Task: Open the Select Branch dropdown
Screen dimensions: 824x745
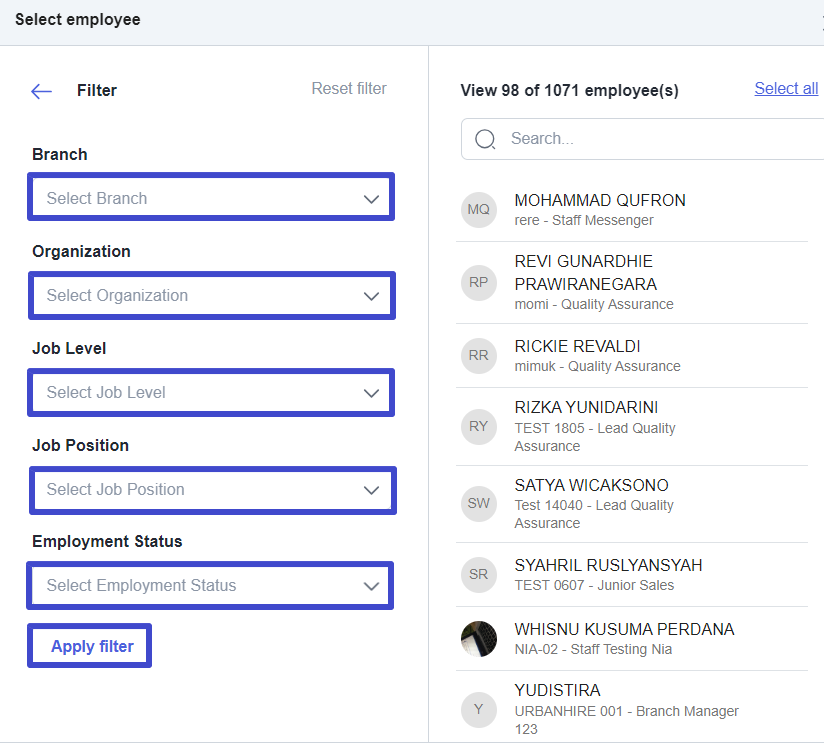Action: click(x=211, y=198)
